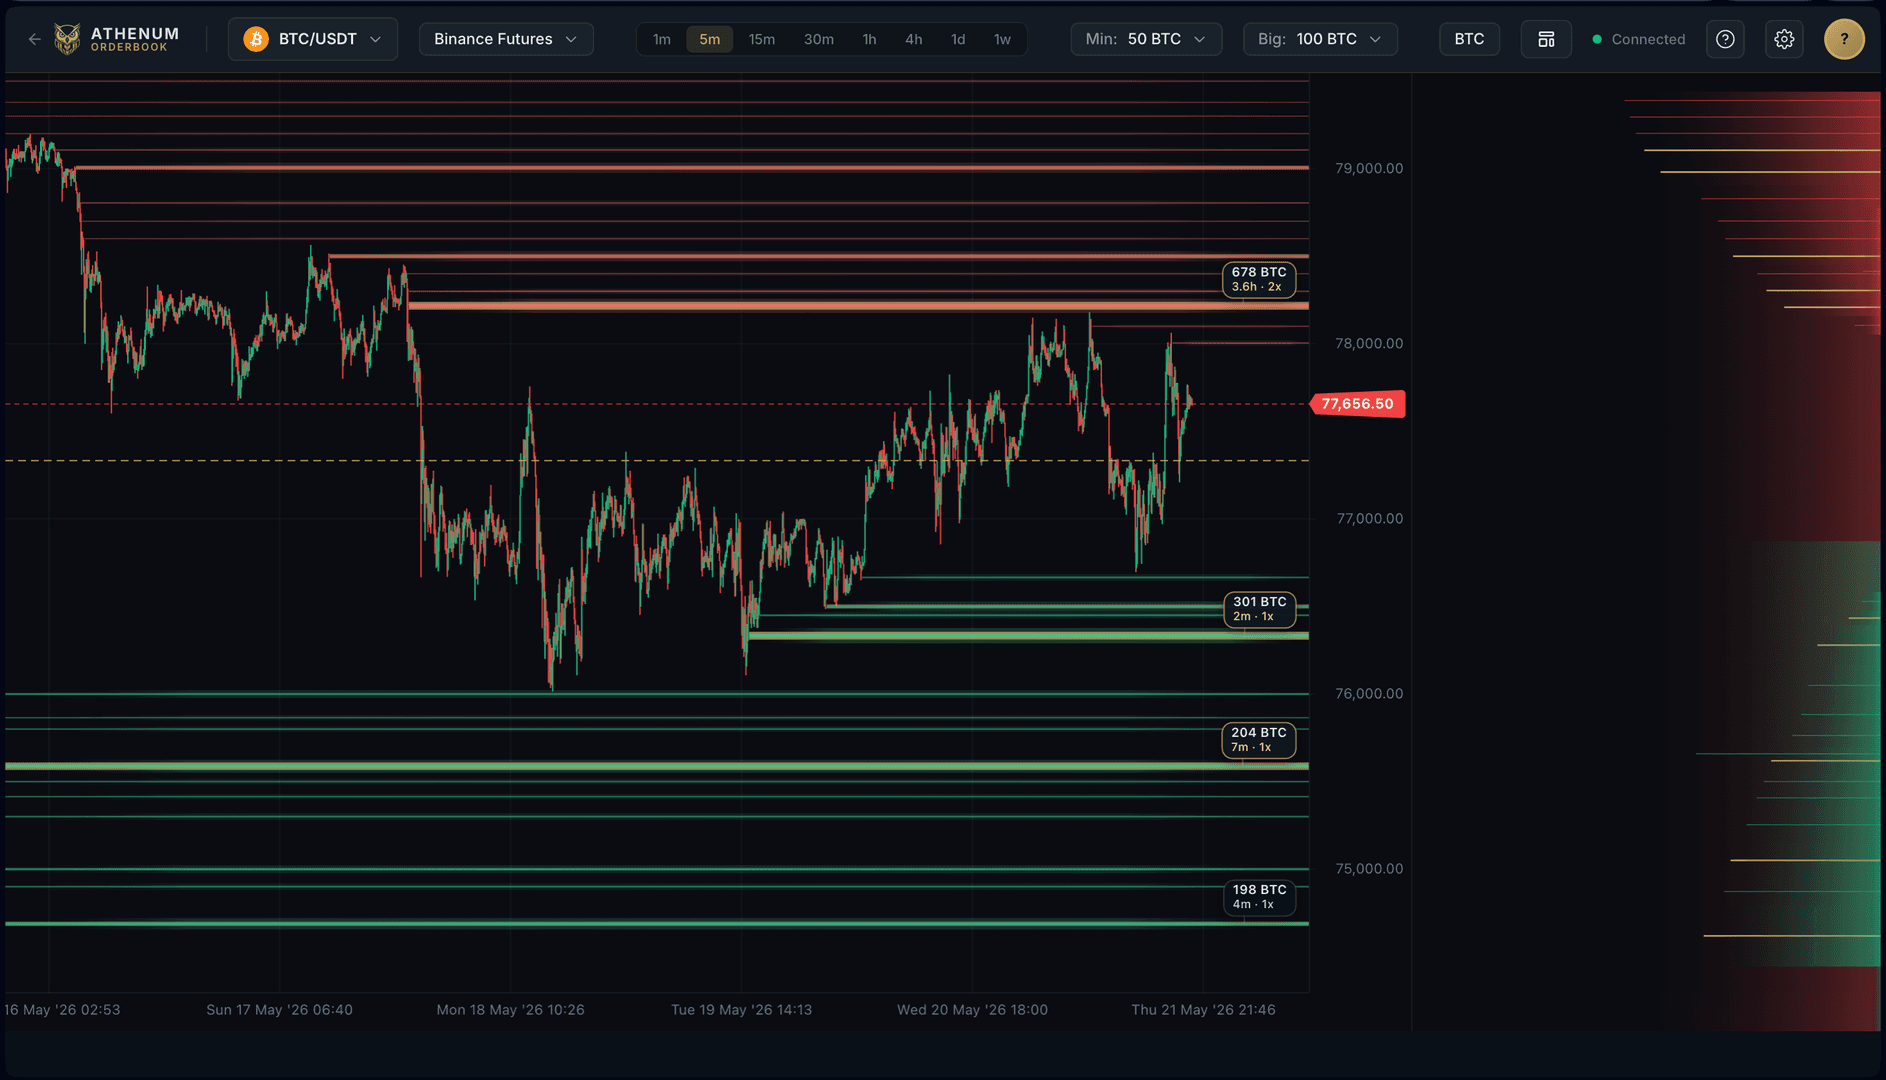
Task: Click the Tue 19 May '26 14:13 label
Action: (x=741, y=1010)
